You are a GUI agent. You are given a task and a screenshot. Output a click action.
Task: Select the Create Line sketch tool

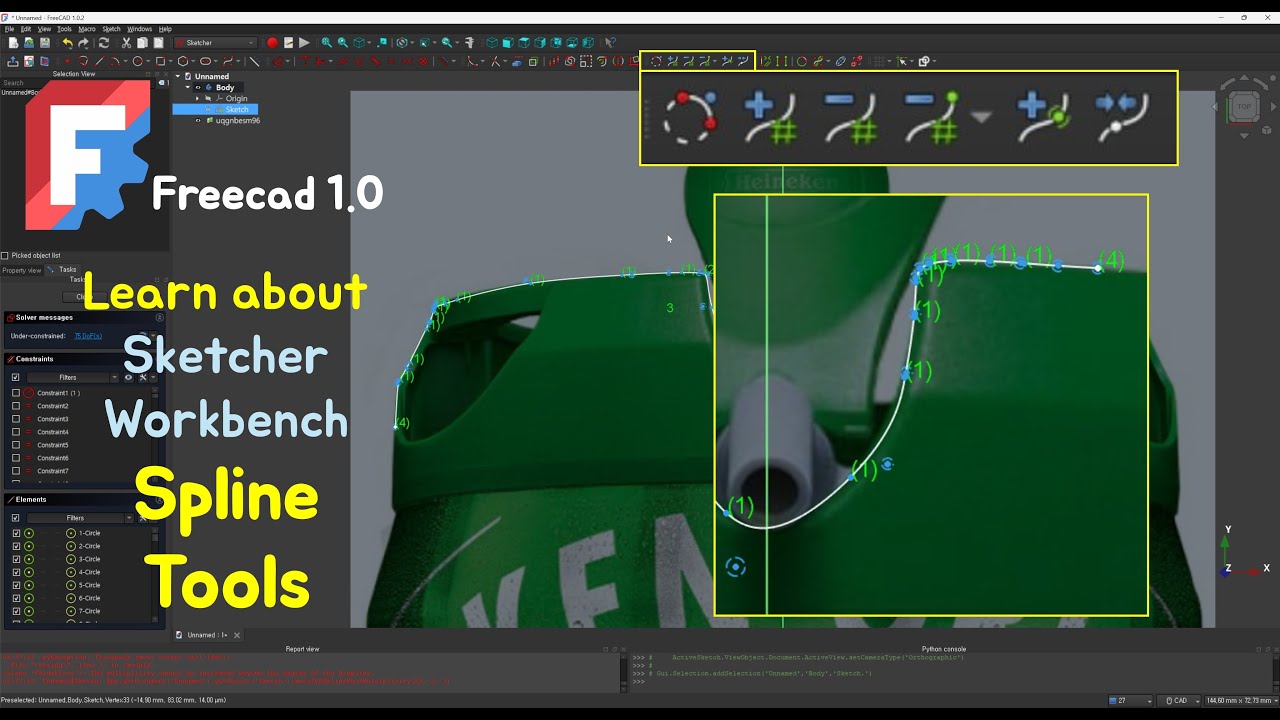point(99,61)
